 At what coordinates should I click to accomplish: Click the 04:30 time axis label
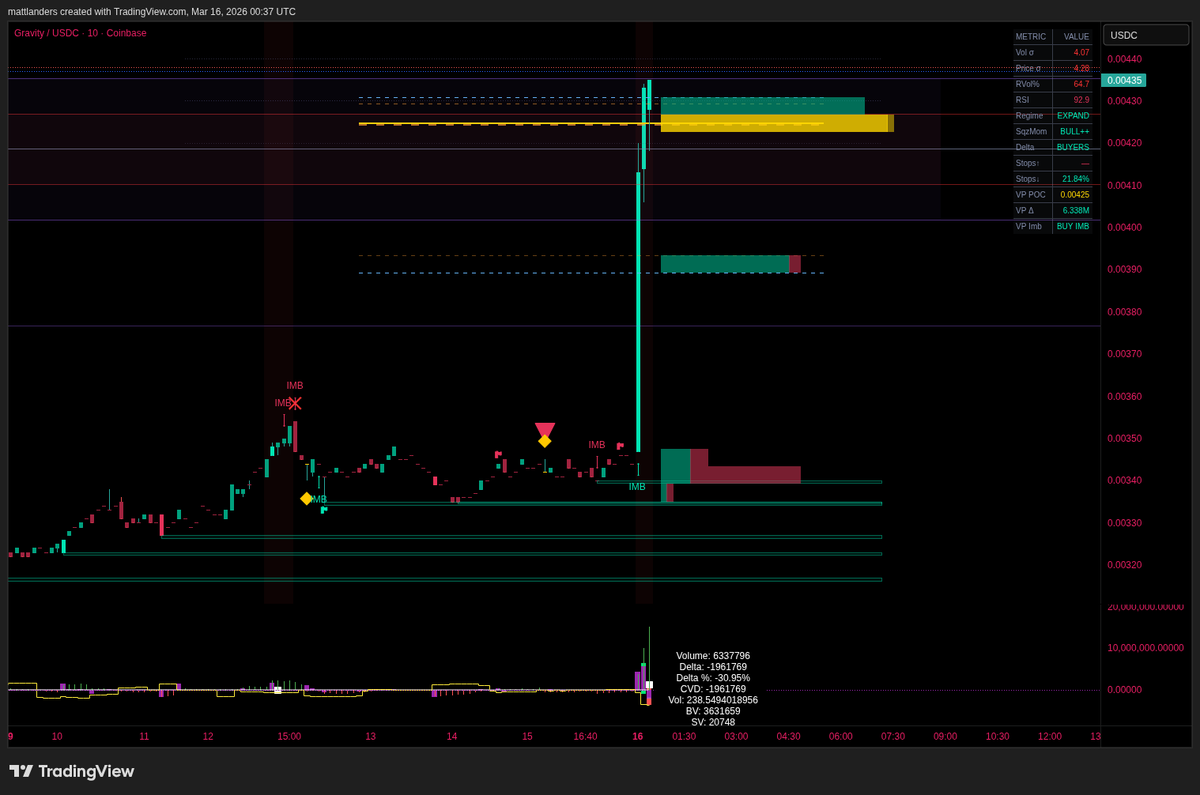788,737
